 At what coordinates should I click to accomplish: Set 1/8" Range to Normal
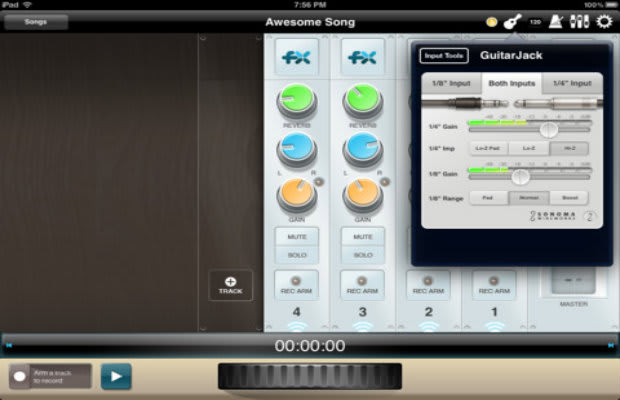[x=529, y=198]
